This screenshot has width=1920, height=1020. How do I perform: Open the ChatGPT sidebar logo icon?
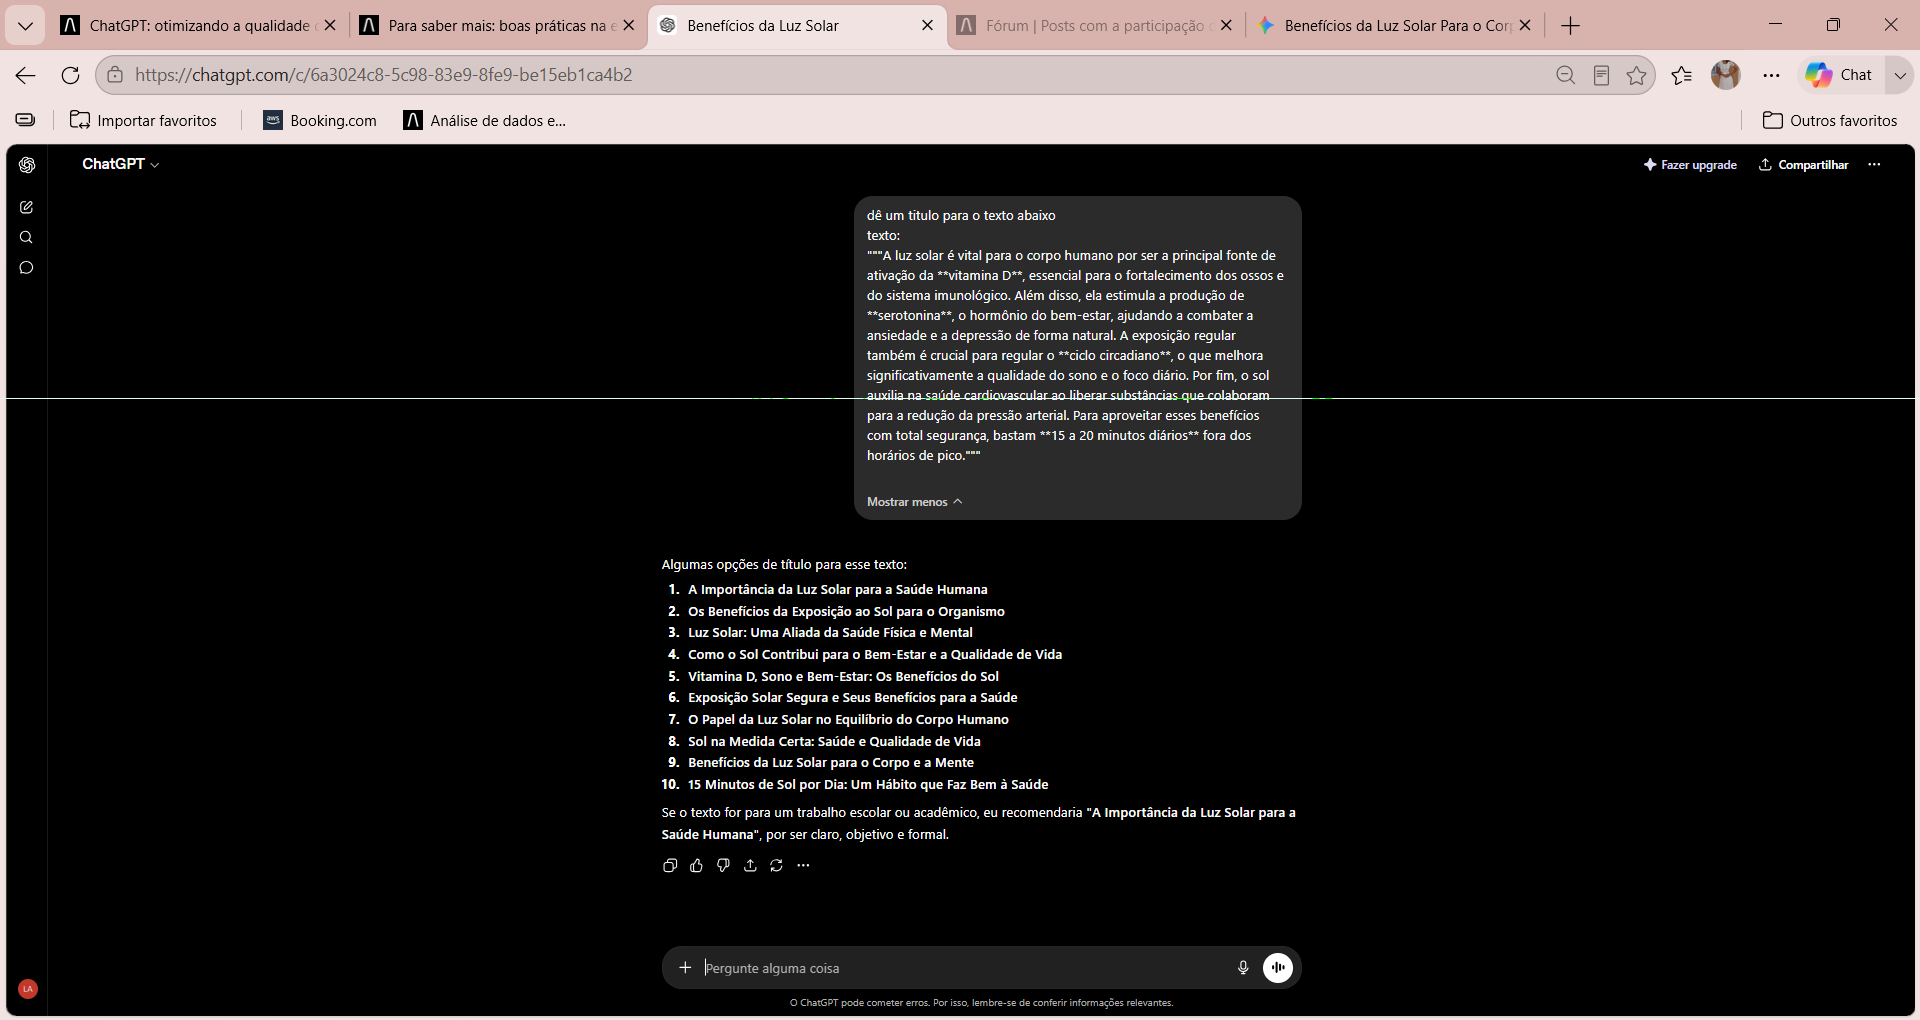pos(27,165)
